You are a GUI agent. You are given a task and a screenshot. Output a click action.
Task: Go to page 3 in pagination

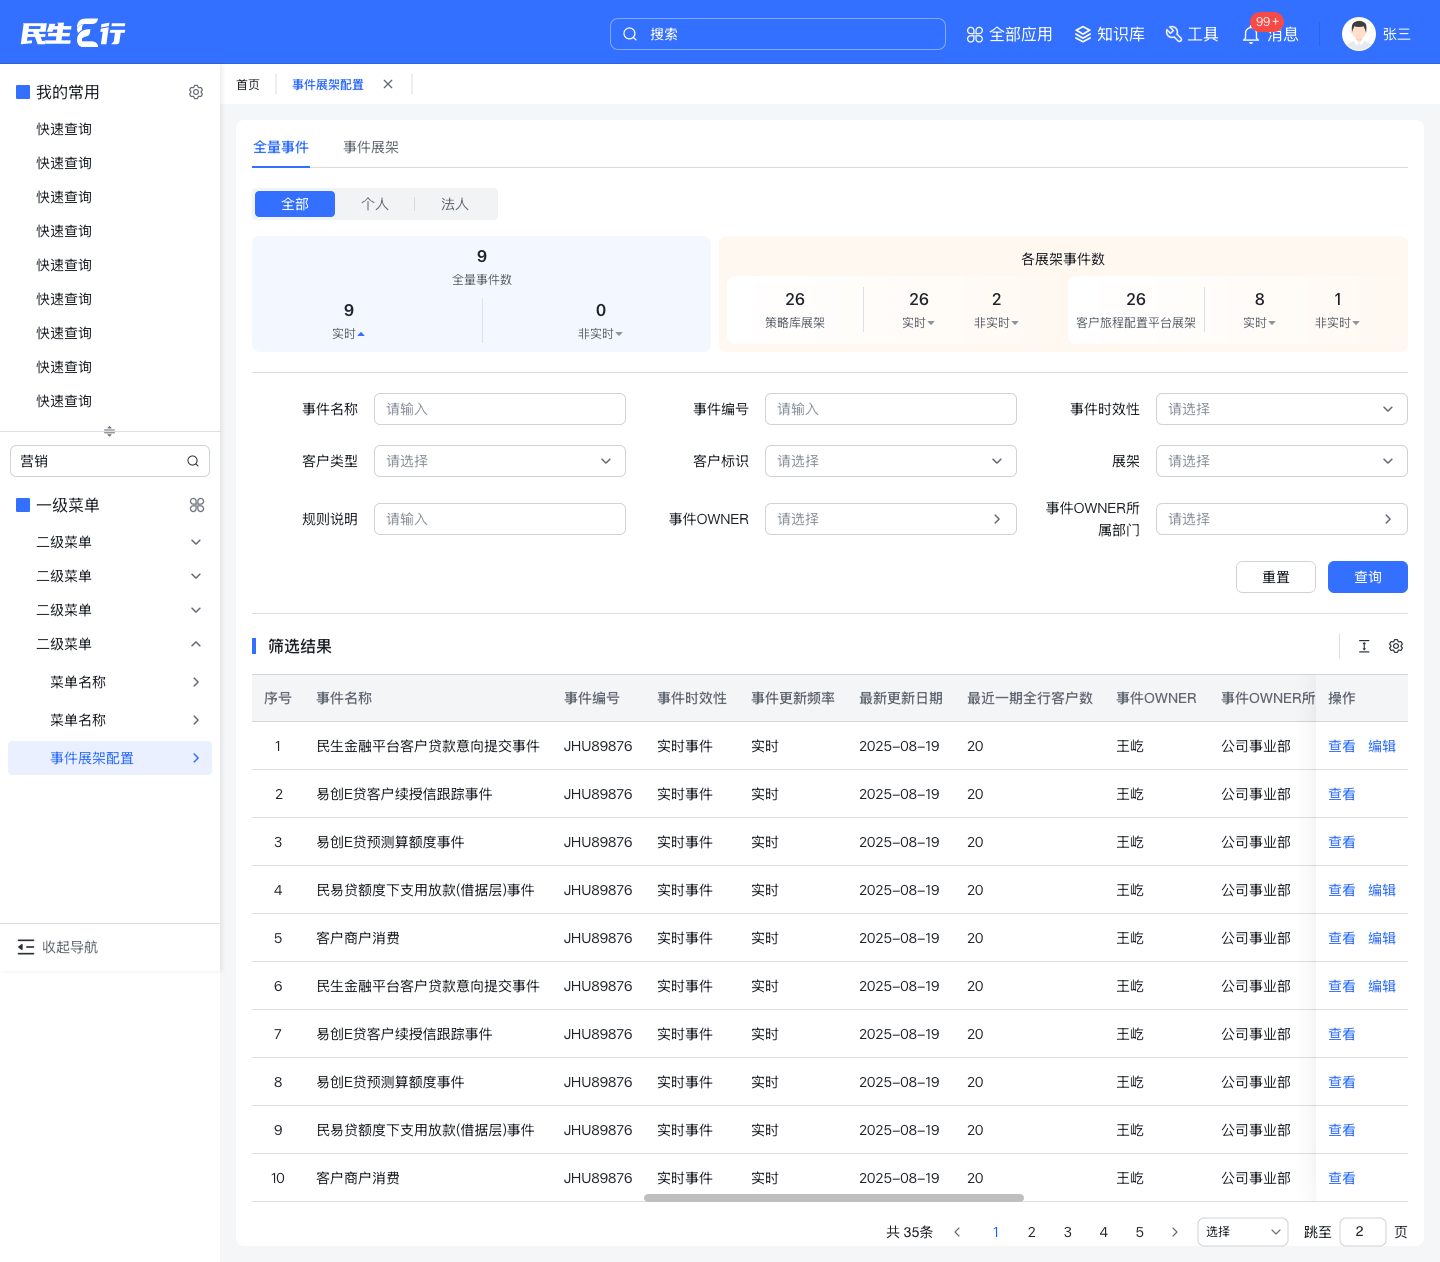pyautogui.click(x=1068, y=1232)
